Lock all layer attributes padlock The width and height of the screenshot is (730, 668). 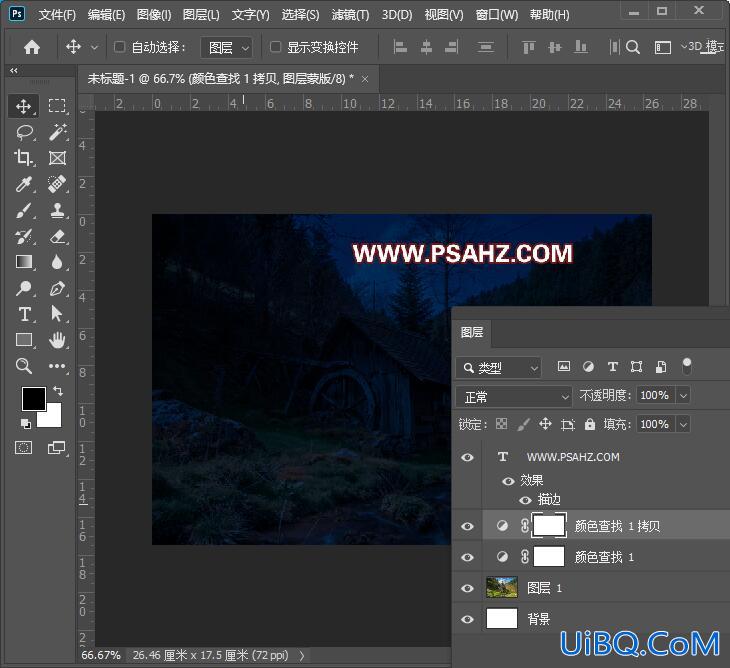click(590, 424)
